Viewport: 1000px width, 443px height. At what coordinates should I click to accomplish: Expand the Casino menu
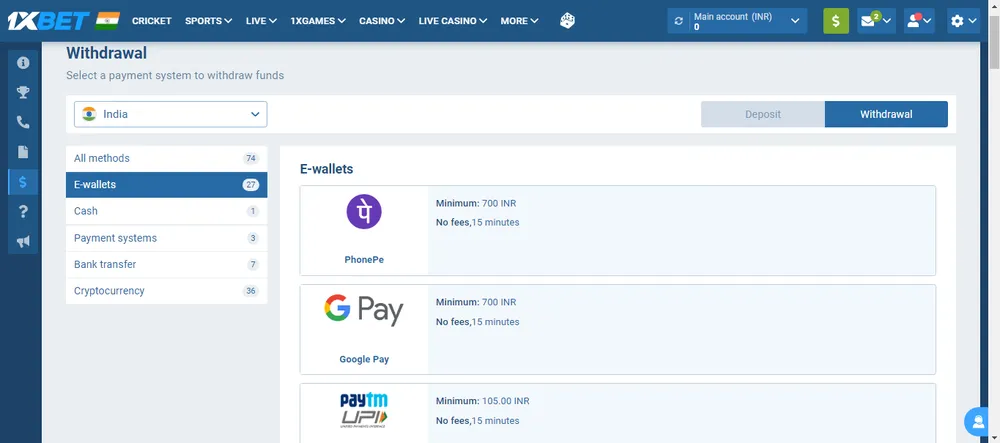[x=382, y=21]
